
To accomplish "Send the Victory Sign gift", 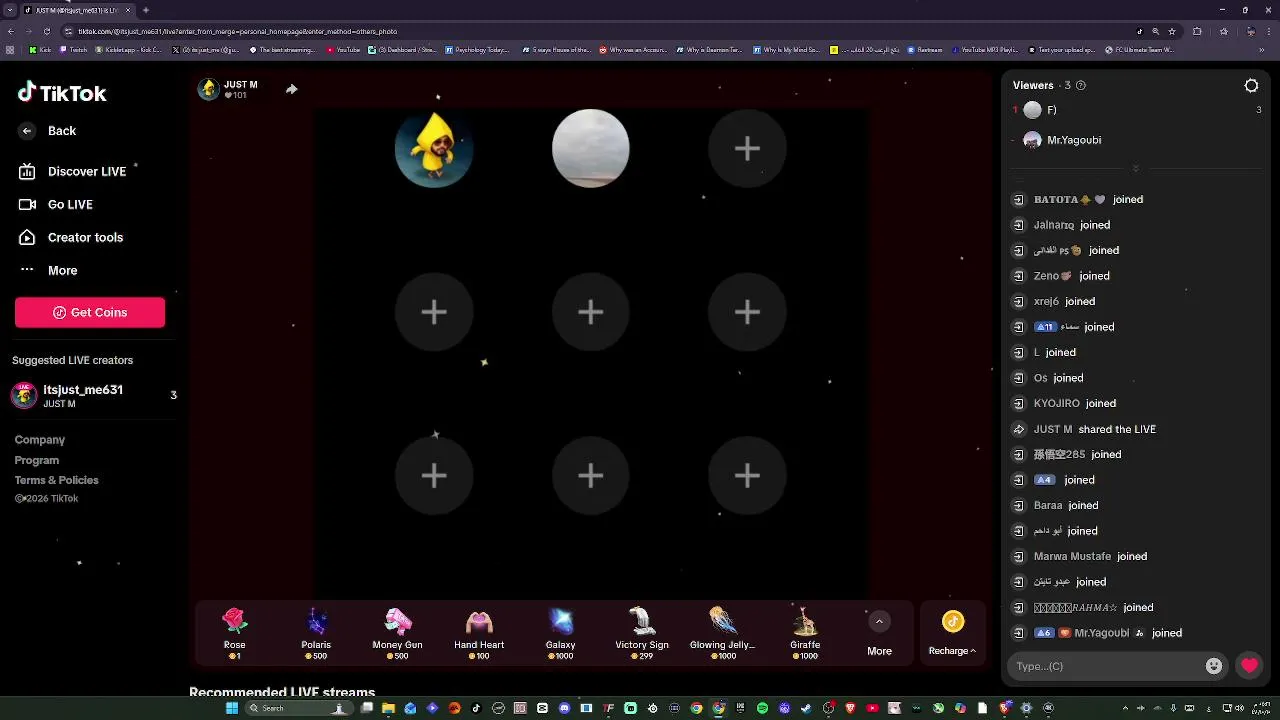I will 642,632.
